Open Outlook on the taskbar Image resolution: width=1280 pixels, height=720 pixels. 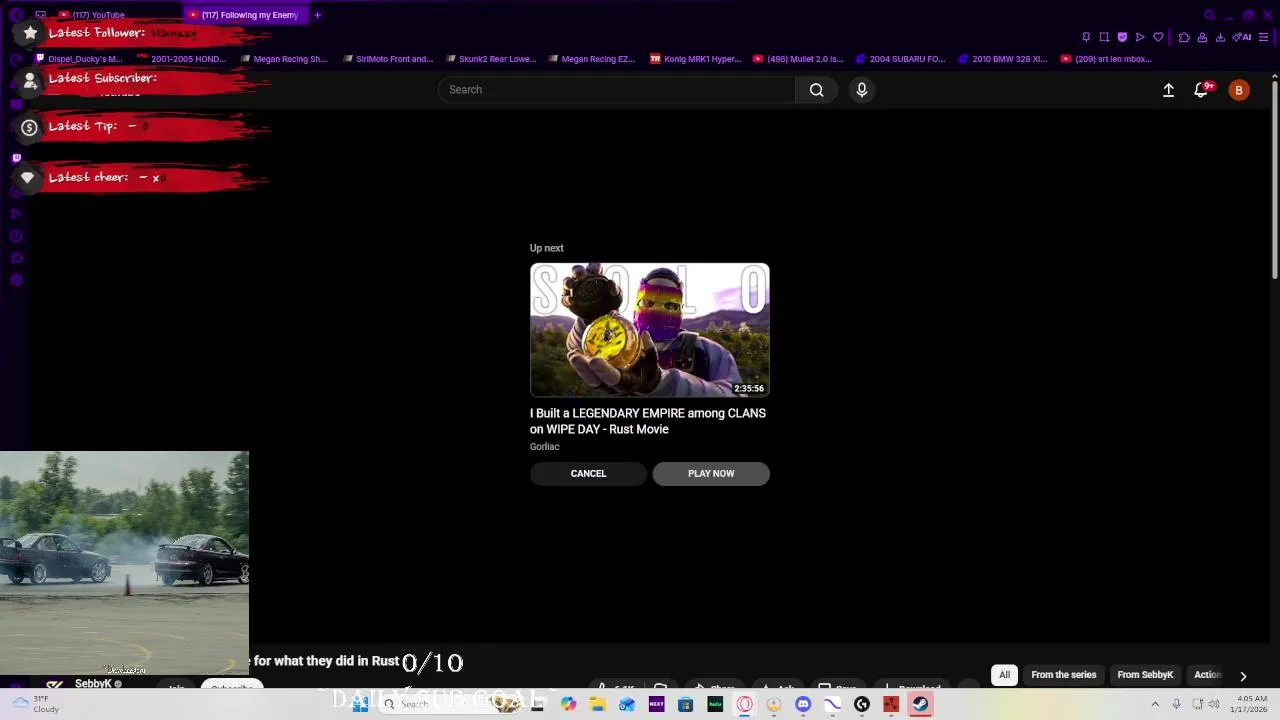tap(627, 704)
